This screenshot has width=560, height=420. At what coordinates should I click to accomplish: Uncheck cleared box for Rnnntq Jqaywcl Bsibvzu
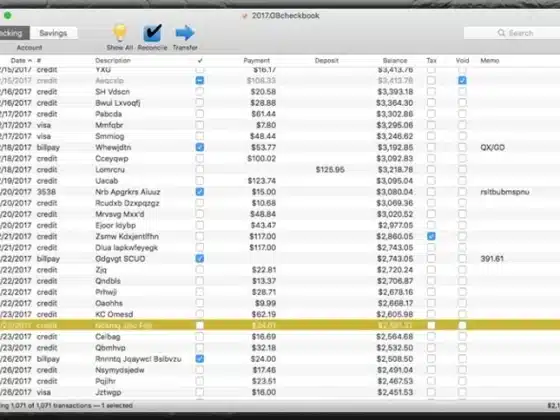(x=200, y=359)
